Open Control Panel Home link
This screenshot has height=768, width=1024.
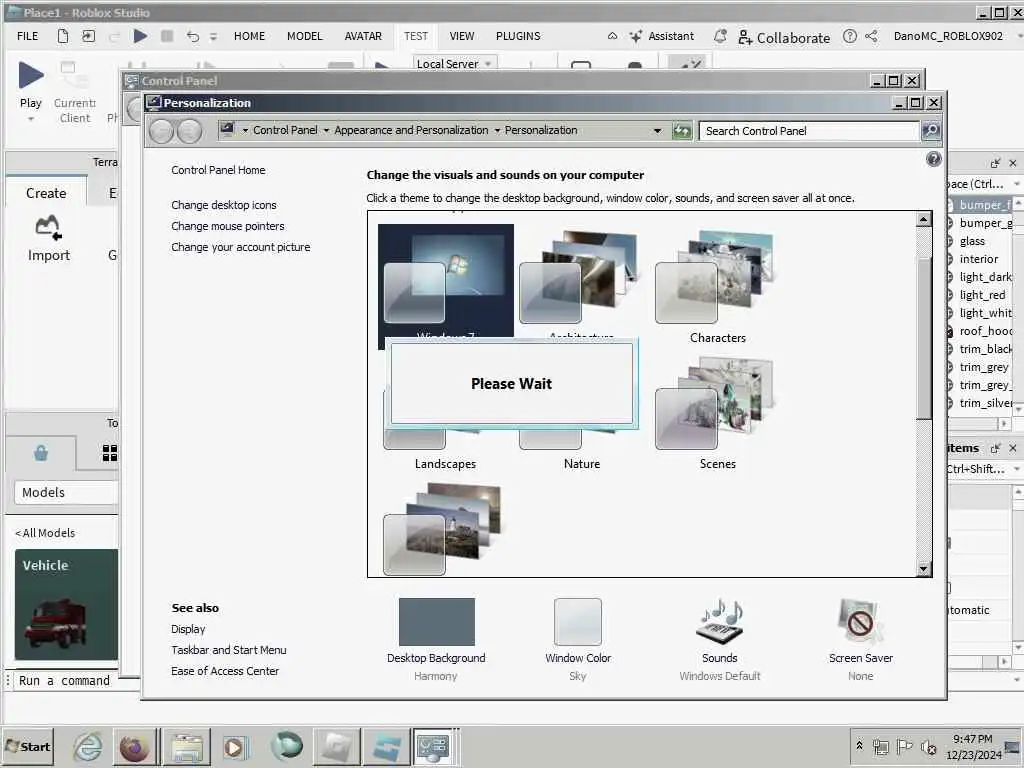pyautogui.click(x=218, y=170)
